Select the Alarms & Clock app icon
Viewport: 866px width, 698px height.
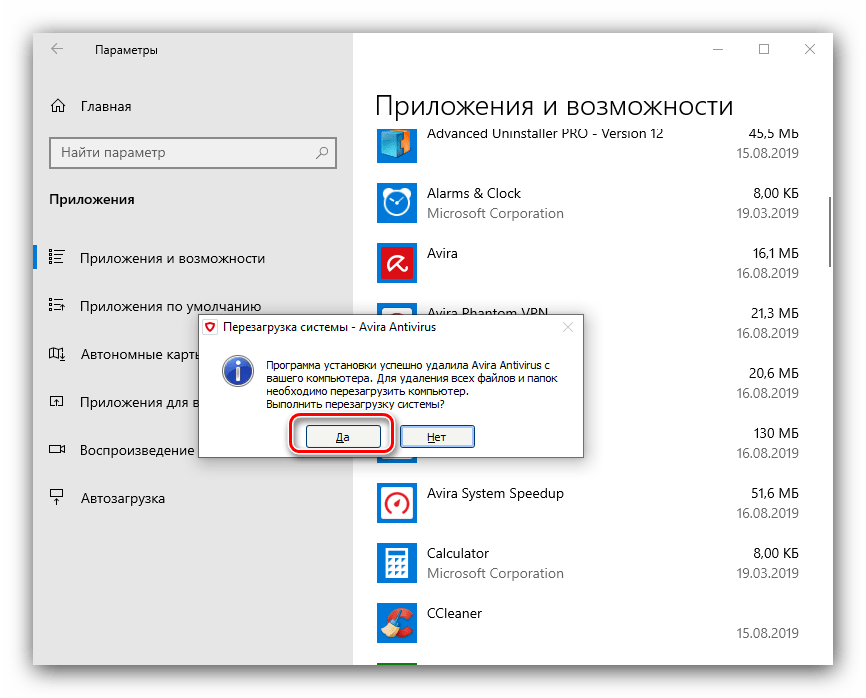tap(396, 203)
